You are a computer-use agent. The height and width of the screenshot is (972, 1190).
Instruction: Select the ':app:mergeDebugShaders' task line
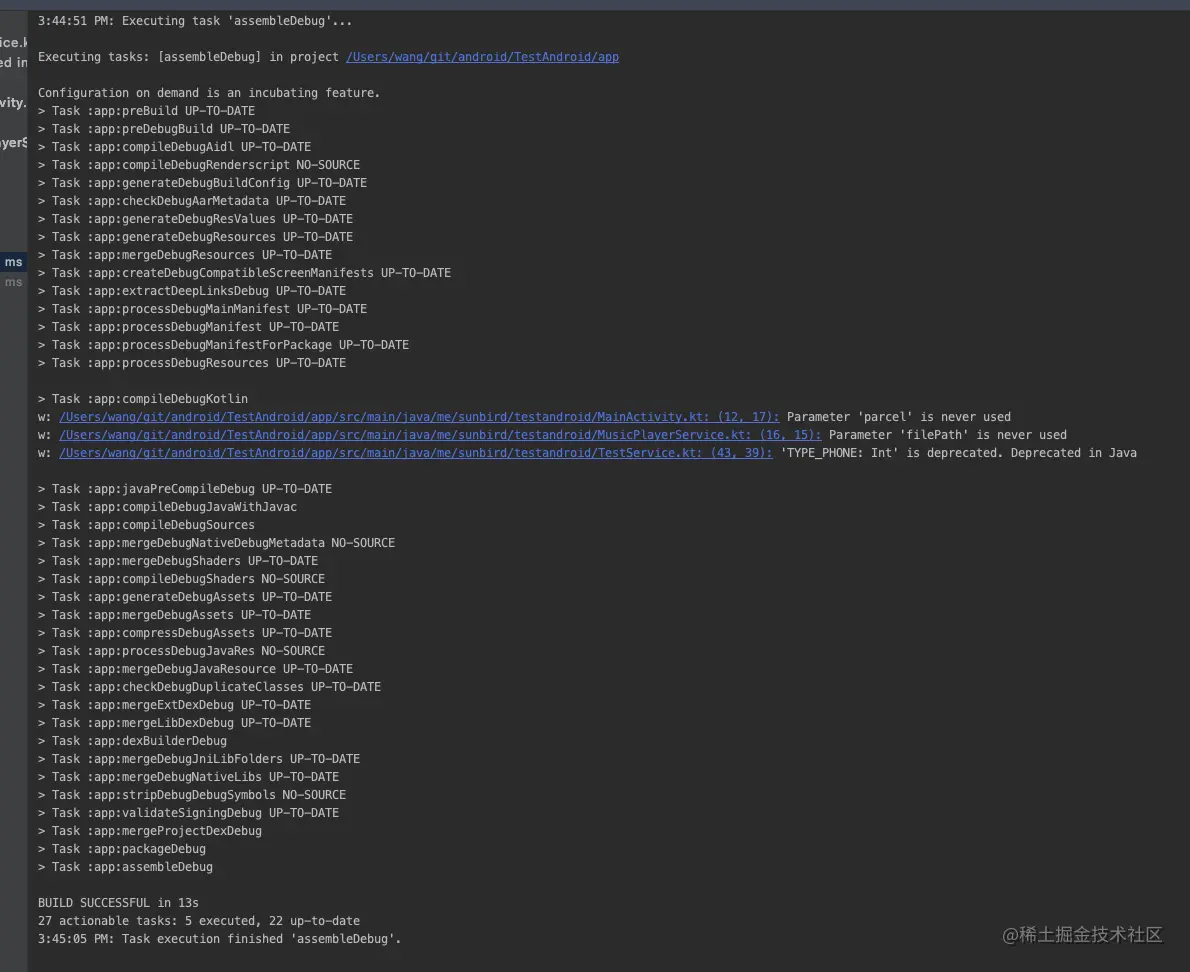pyautogui.click(x=178, y=561)
